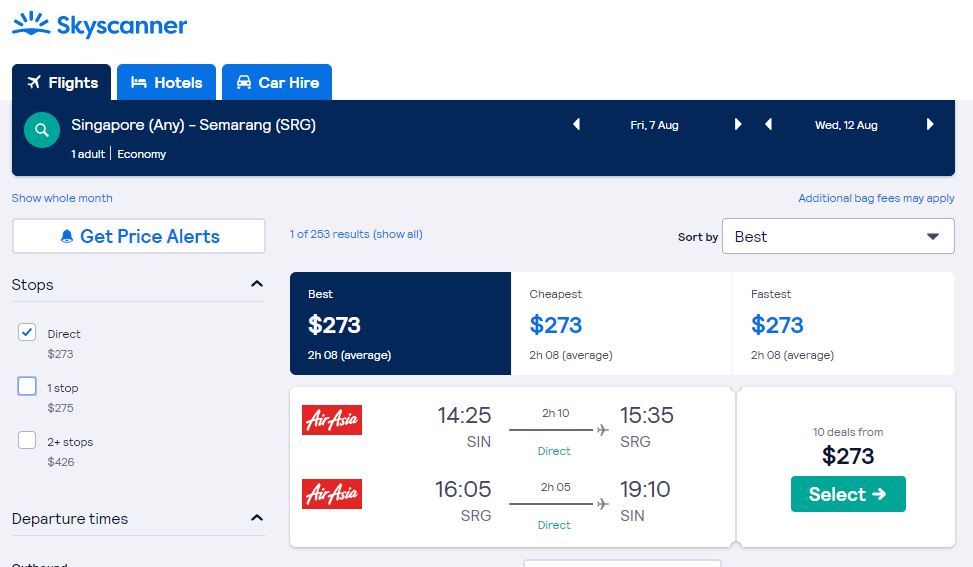Uncheck the Direct stops checkbox
973x567 pixels.
click(x=28, y=333)
